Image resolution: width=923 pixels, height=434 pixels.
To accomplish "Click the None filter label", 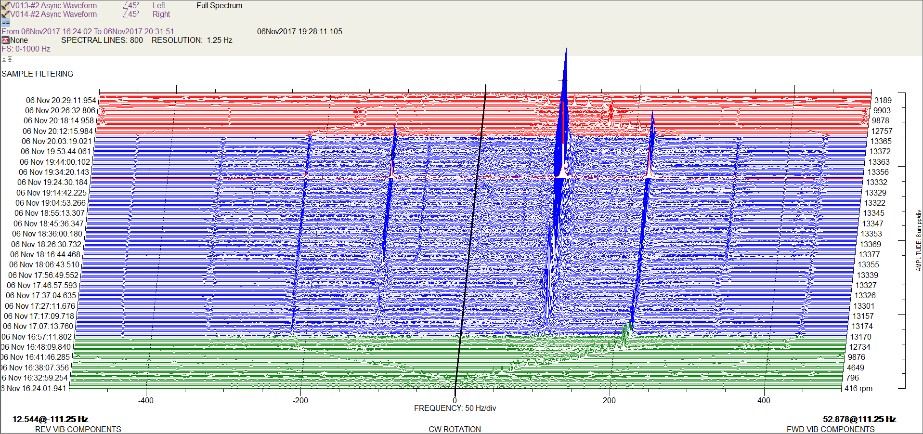I will tap(18, 40).
